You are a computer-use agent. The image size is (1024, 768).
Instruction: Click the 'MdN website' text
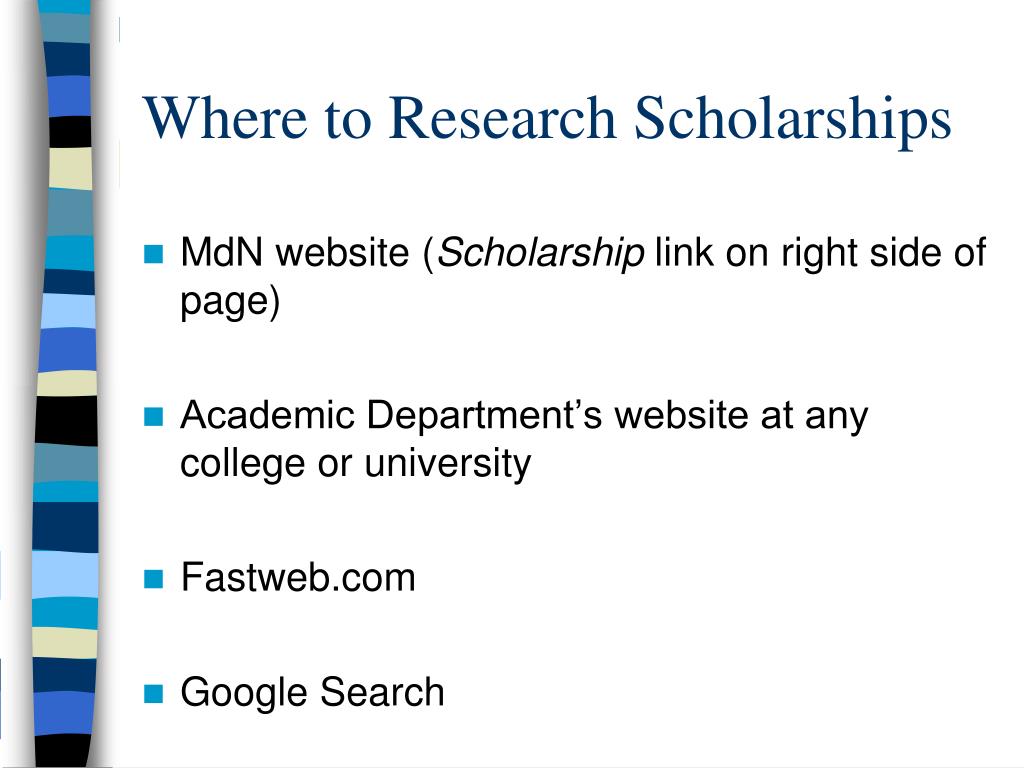tap(295, 252)
